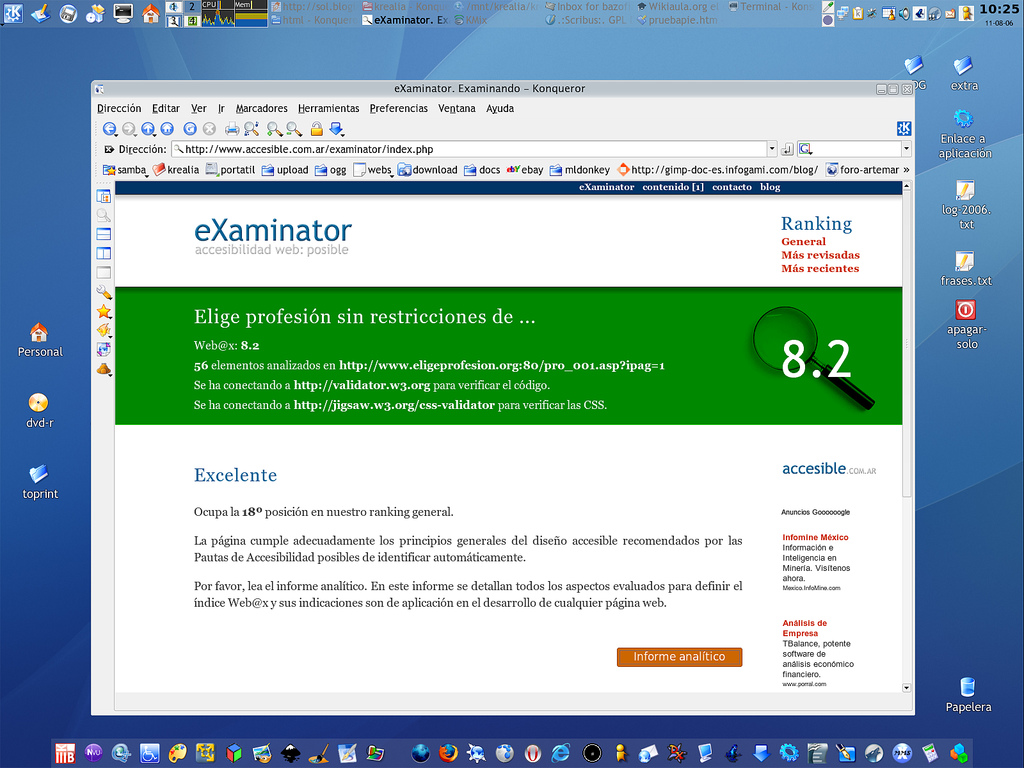1024x768 pixels.
Task: Open the dvd-r desktop icon
Action: click(x=39, y=411)
